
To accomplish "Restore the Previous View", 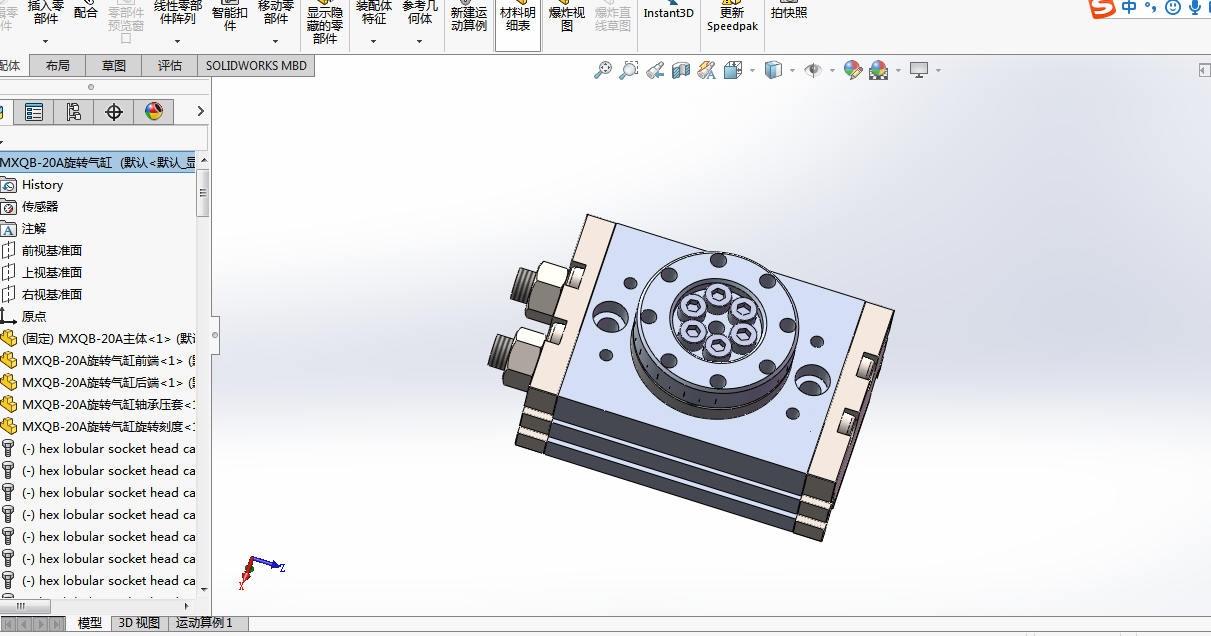I will 655,70.
